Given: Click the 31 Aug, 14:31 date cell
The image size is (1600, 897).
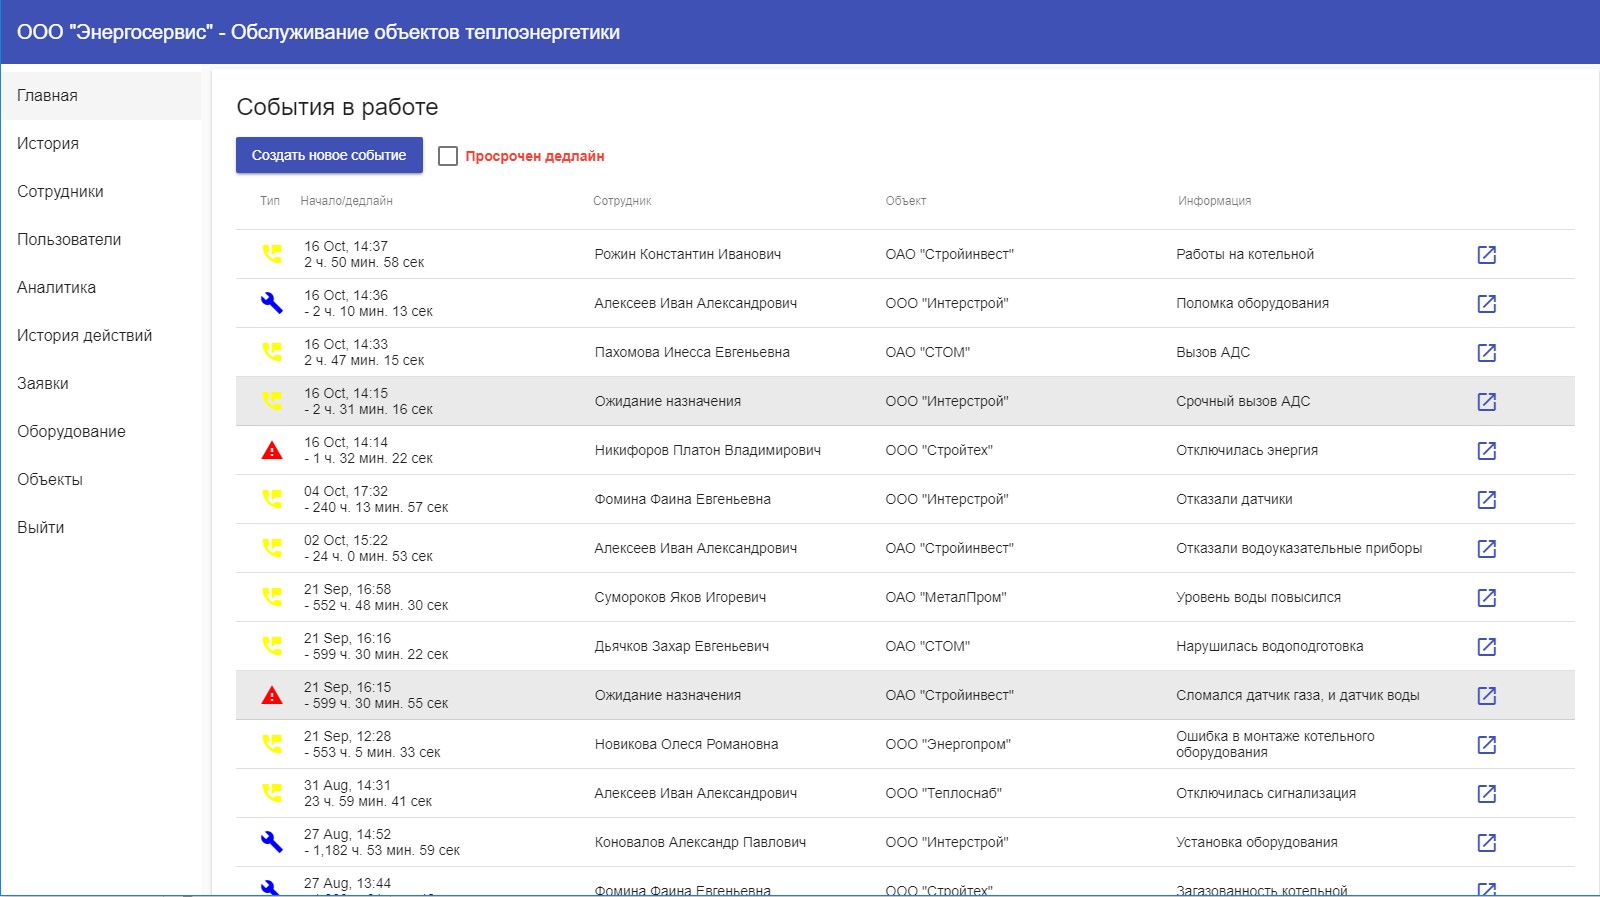Looking at the screenshot, I should (348, 785).
